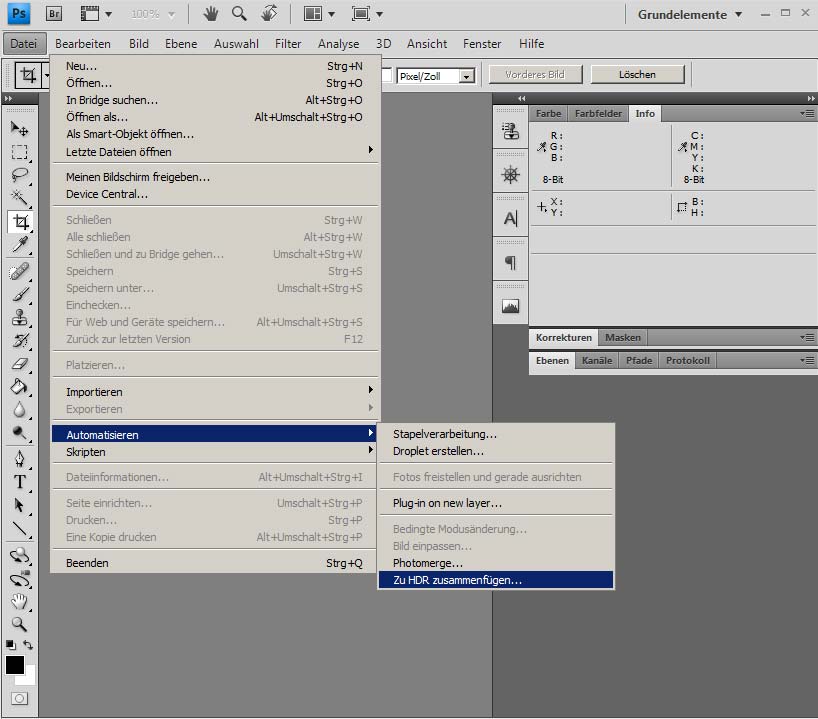Toggle Quick Mask mode
This screenshot has width=818, height=719.
click(19, 698)
